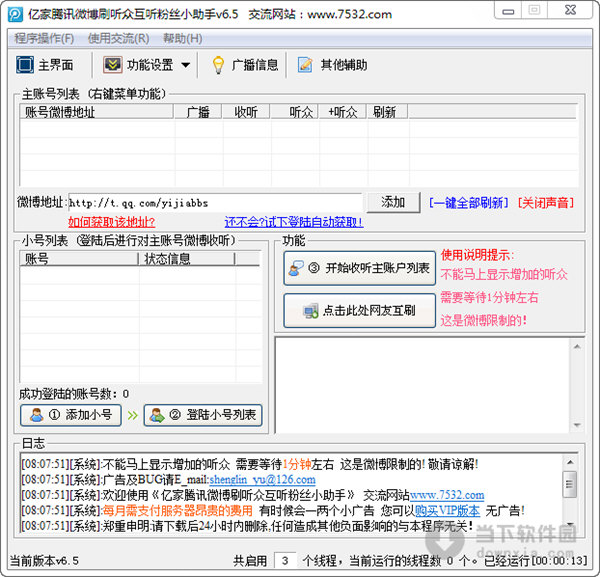Select the 听众 column header
Screen dimensions: 600x577
pos(295,112)
